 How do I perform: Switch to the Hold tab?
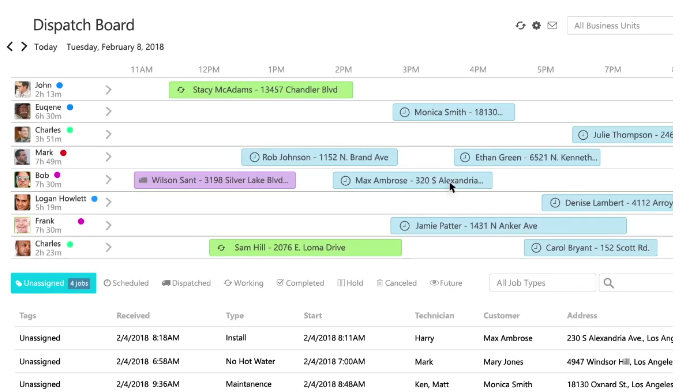coord(350,283)
